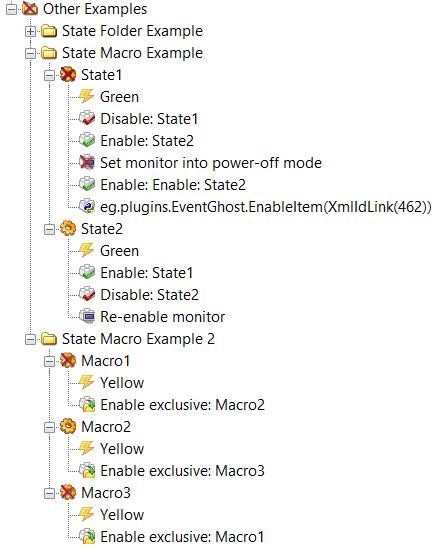
Task: Select the Yellow event under Macro2
Action: 122,448
